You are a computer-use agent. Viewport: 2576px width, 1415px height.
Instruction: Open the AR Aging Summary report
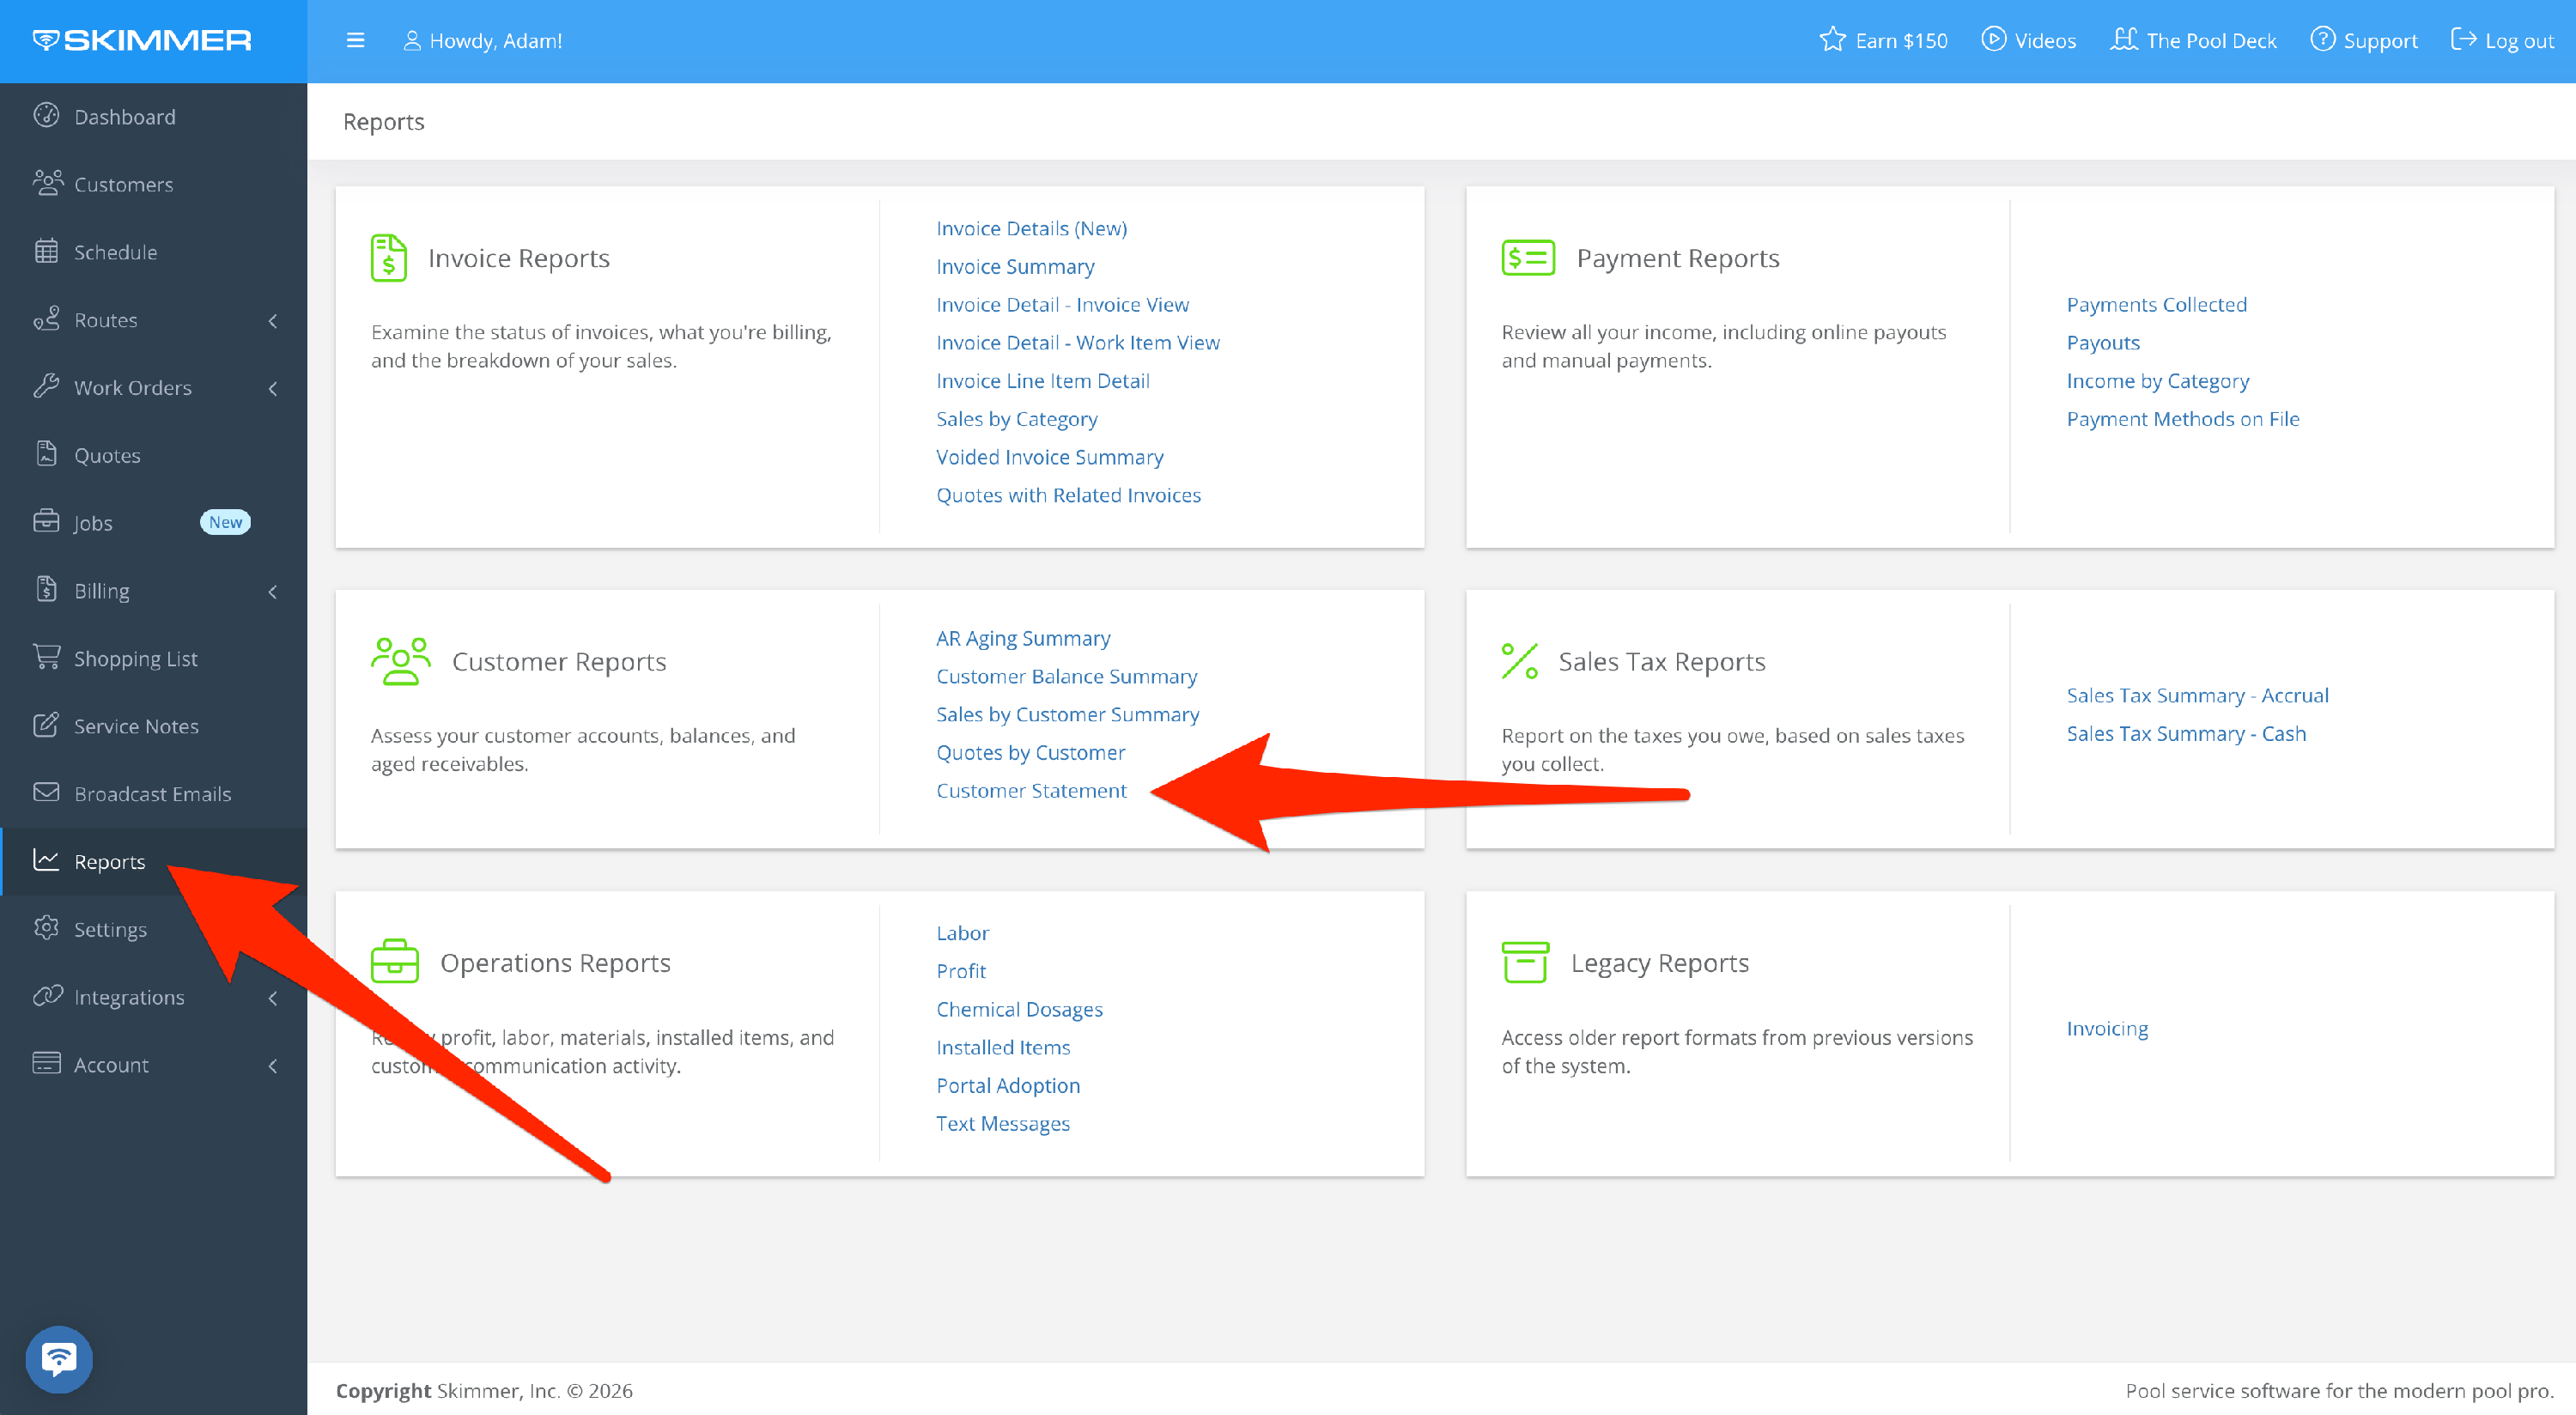tap(1022, 638)
